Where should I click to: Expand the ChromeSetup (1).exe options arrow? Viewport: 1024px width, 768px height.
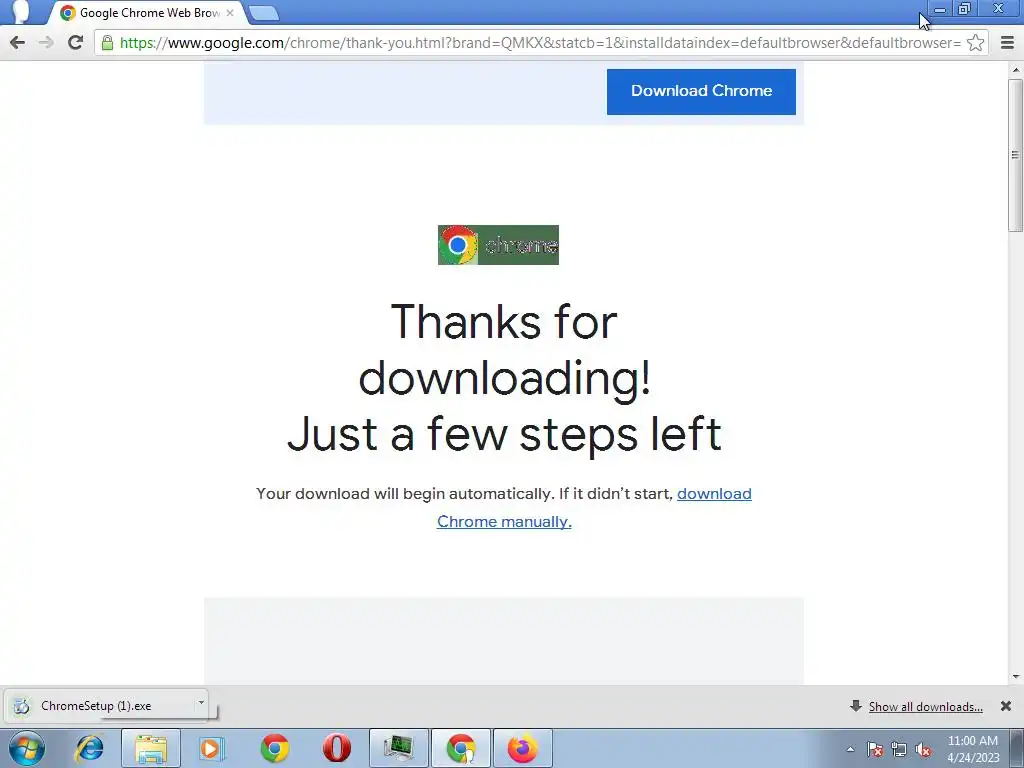[x=201, y=703]
